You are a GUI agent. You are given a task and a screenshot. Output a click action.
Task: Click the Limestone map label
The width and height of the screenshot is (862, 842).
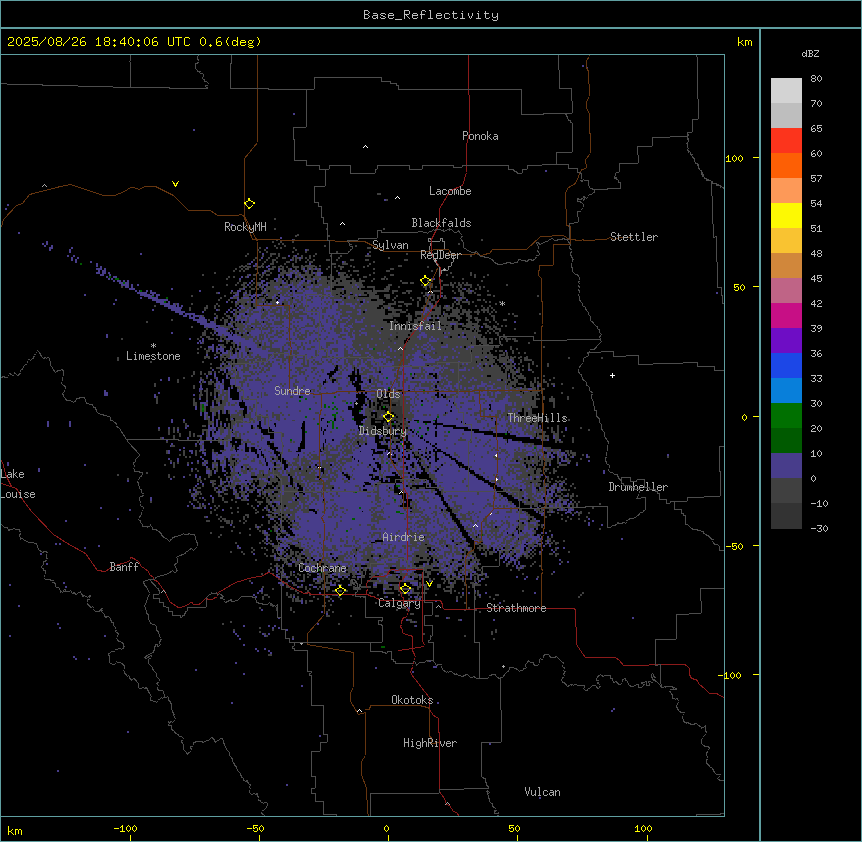(153, 356)
